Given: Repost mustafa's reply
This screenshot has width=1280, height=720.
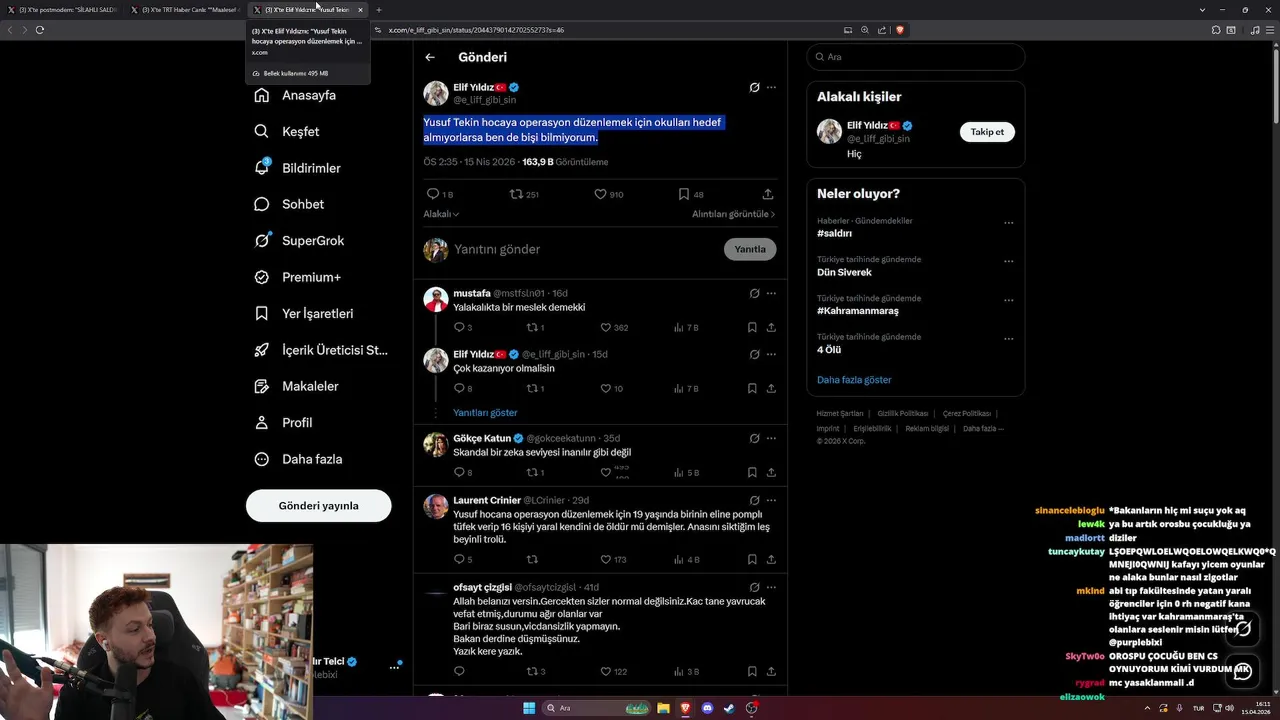Looking at the screenshot, I should click(x=535, y=327).
